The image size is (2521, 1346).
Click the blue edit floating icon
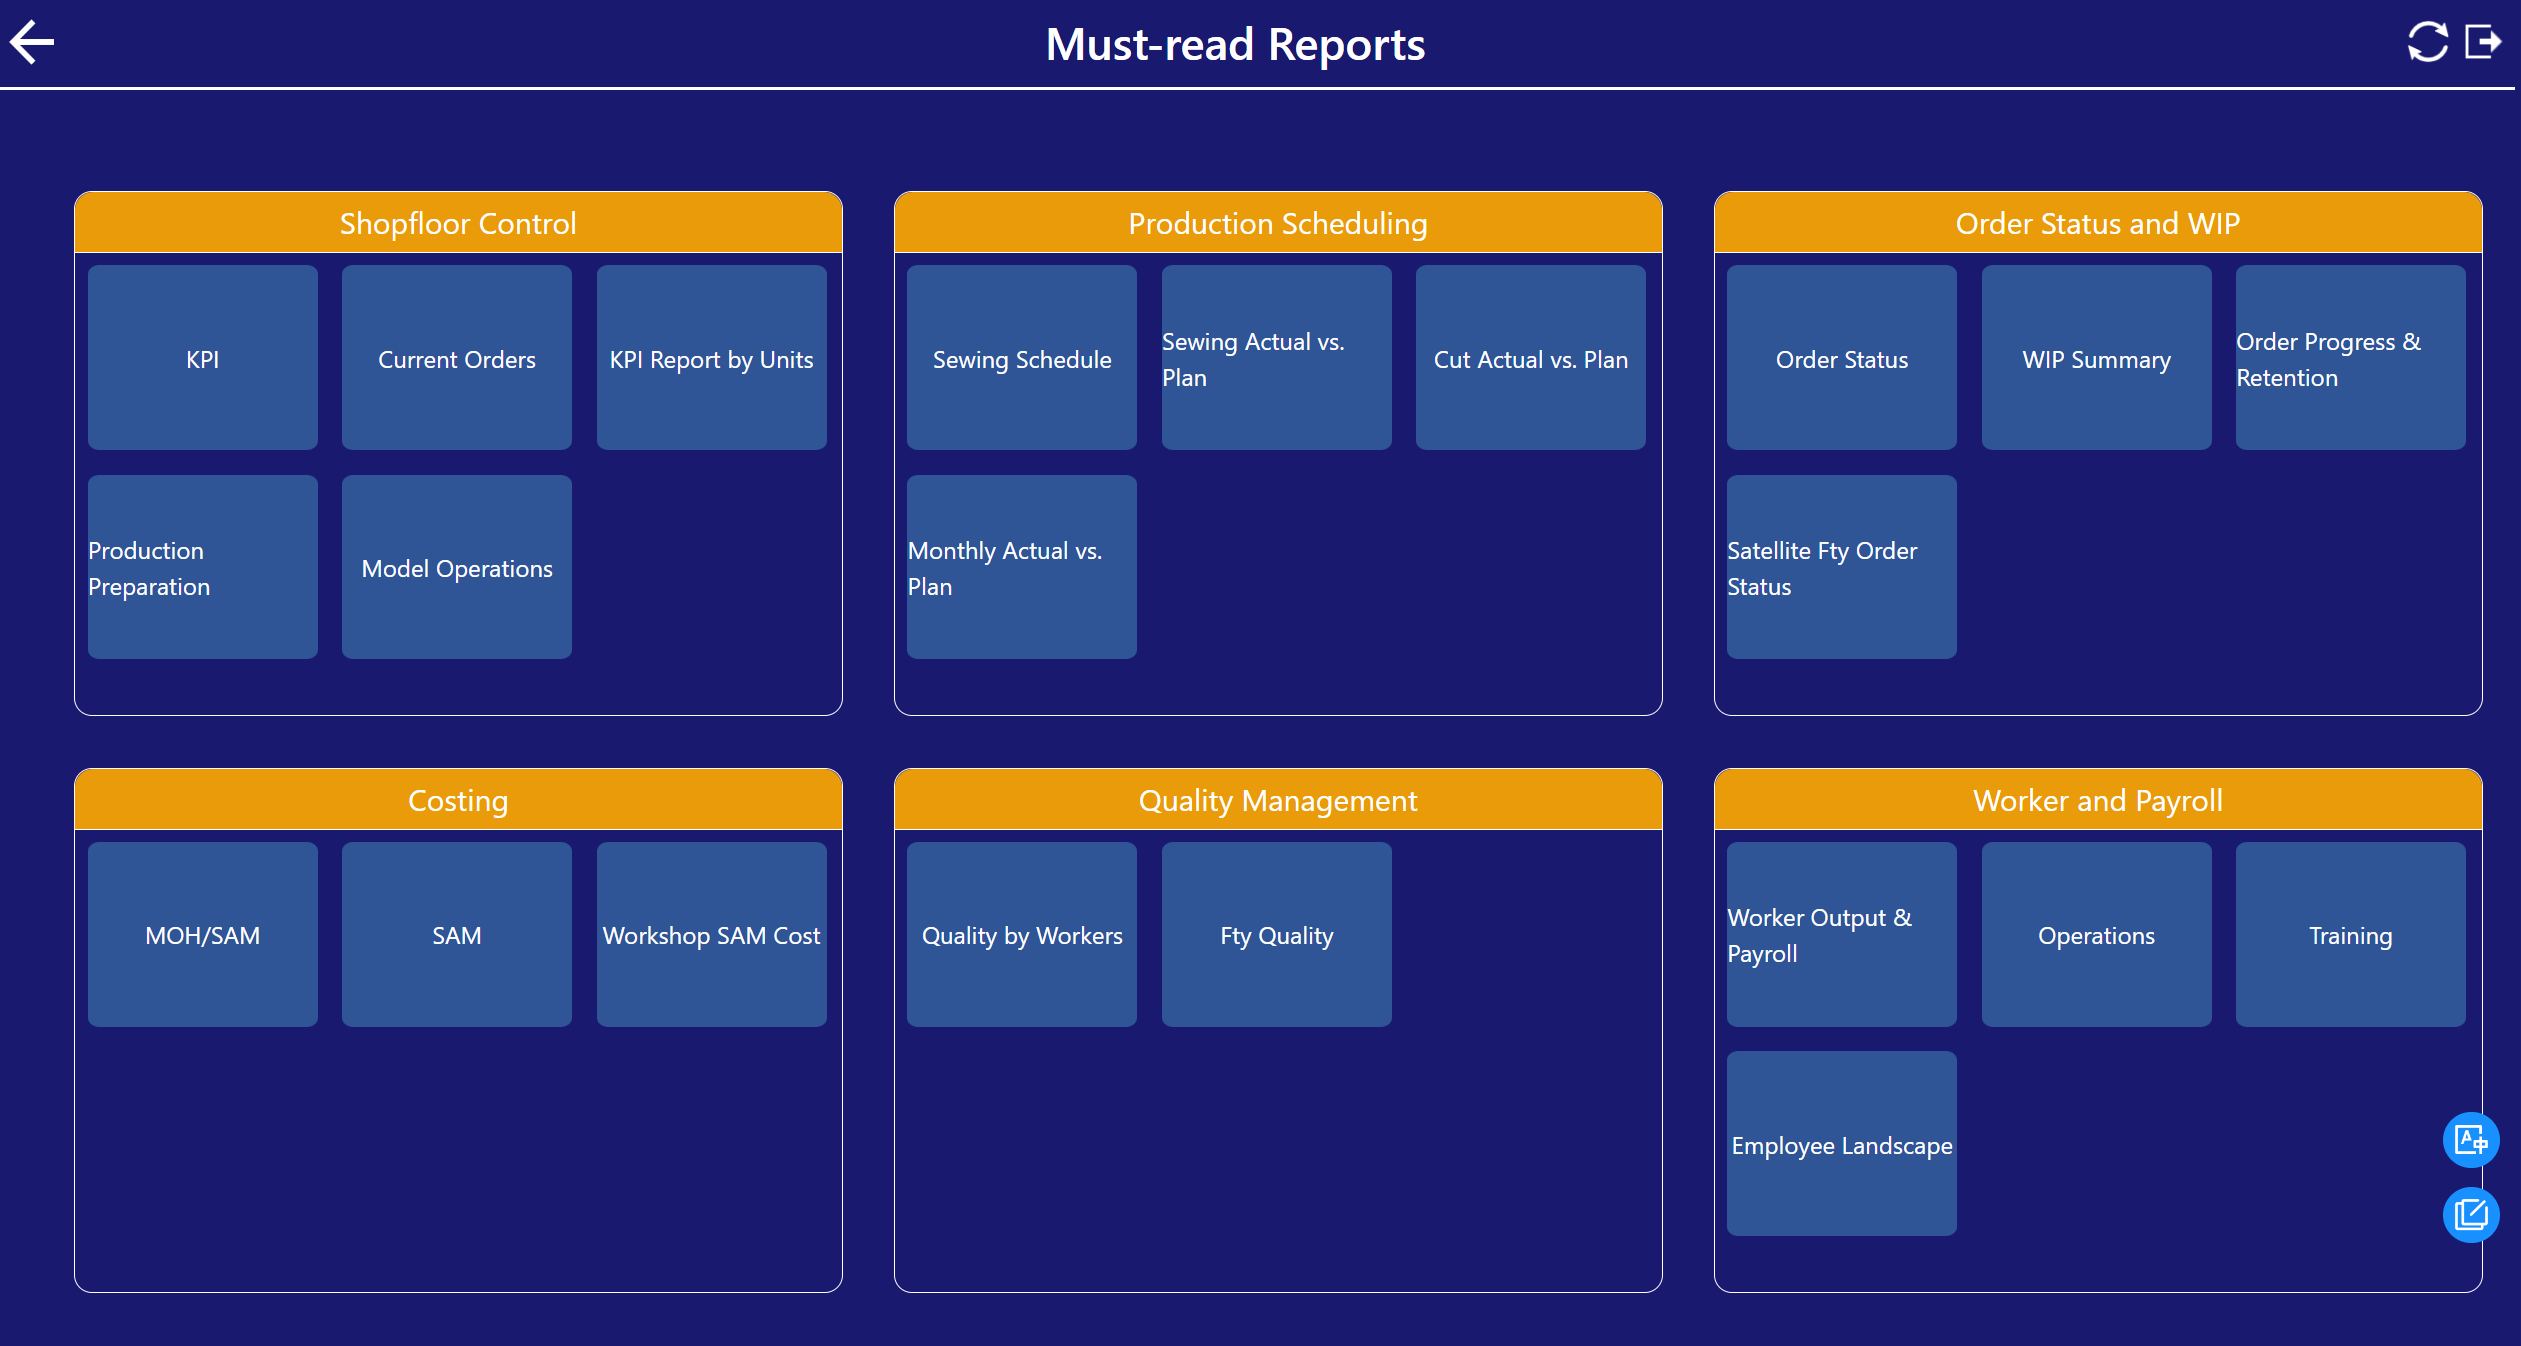click(x=2470, y=1215)
